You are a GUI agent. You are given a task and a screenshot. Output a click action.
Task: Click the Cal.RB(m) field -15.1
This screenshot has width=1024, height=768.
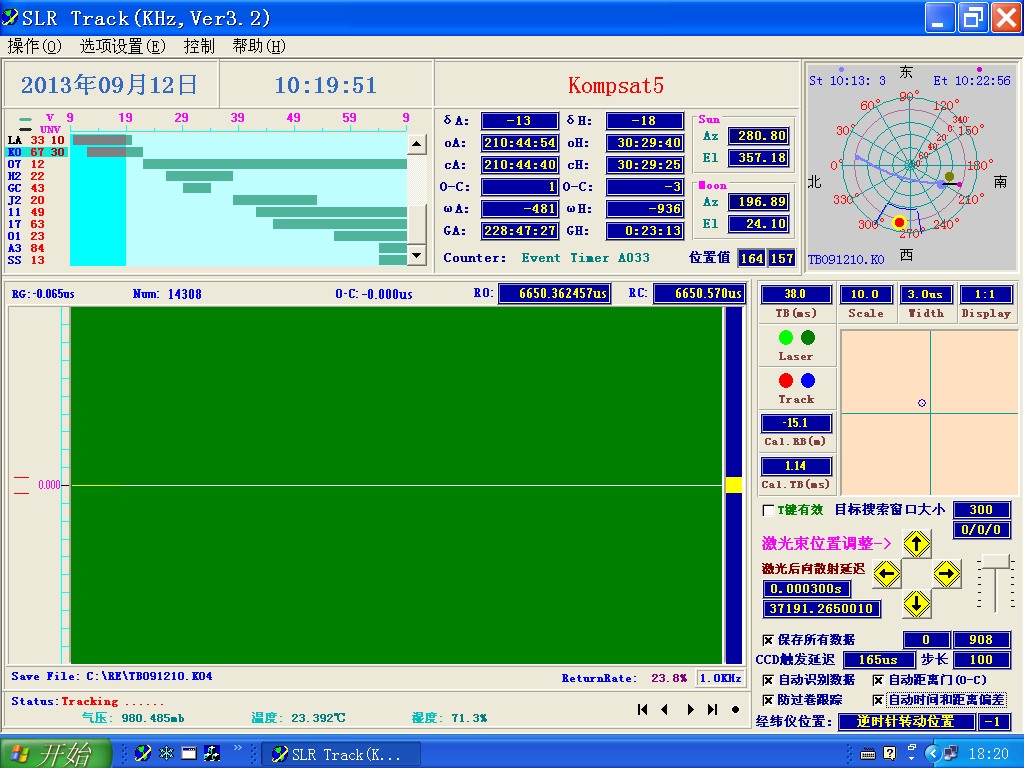[x=795, y=423]
